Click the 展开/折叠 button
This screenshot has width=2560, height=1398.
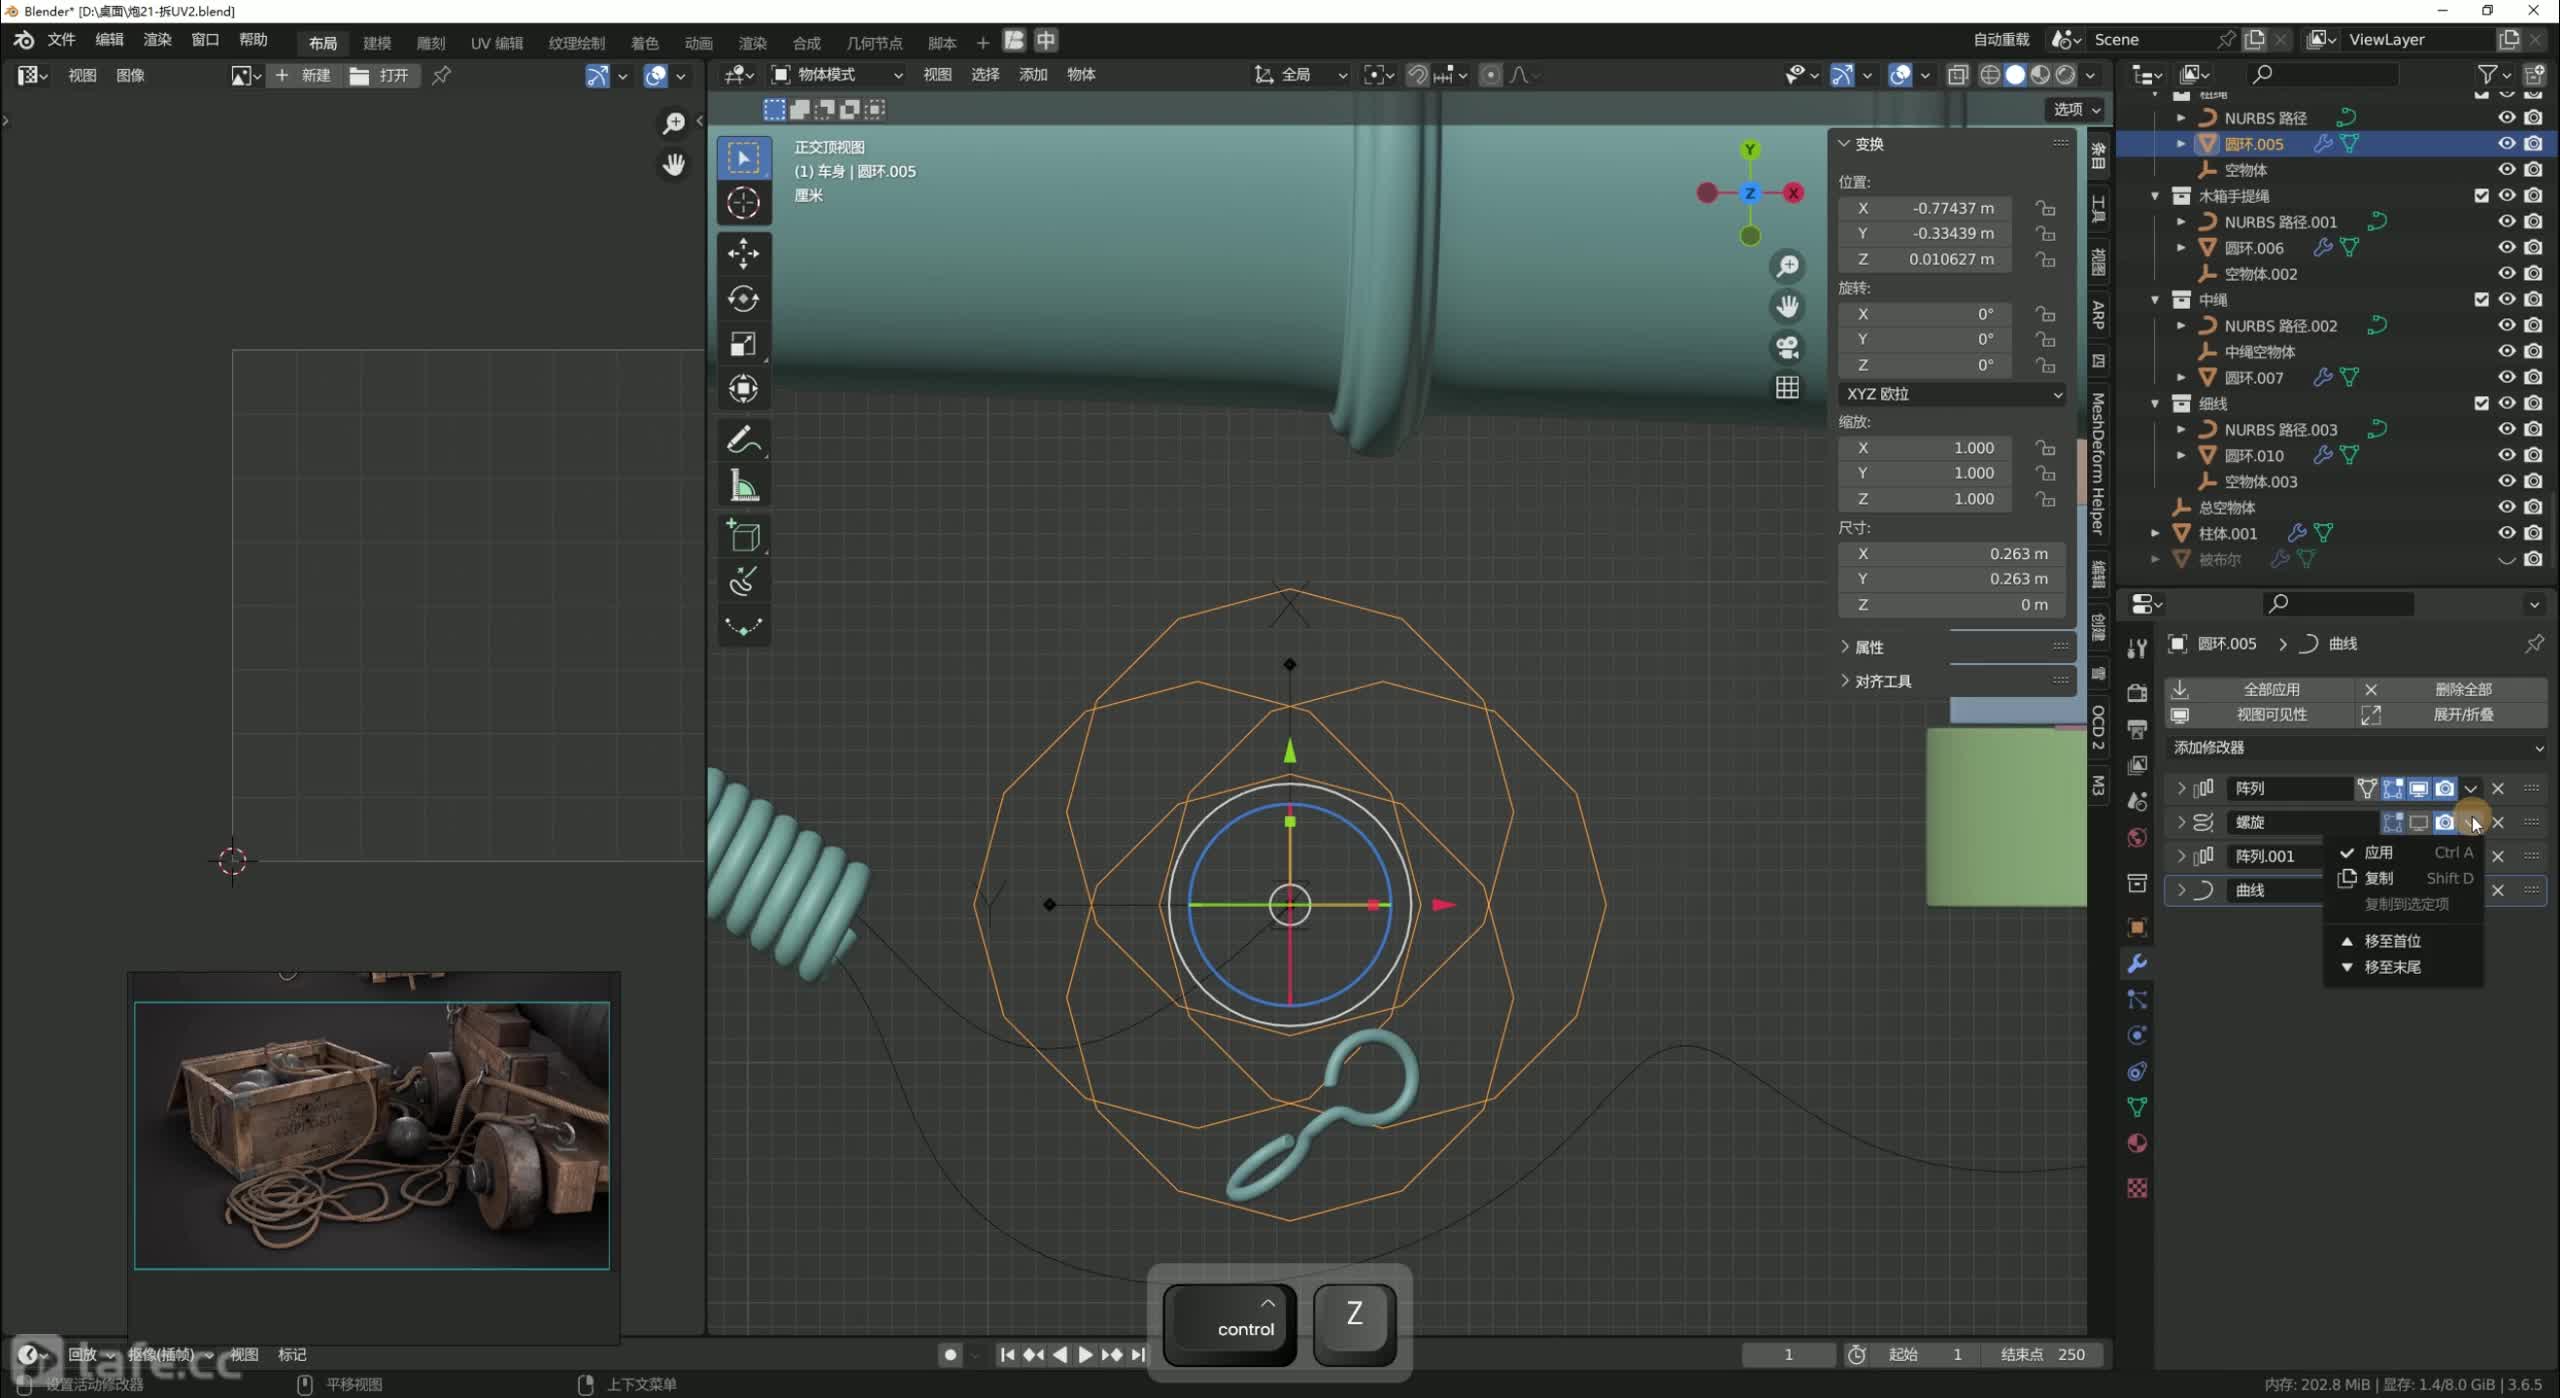click(x=2450, y=715)
